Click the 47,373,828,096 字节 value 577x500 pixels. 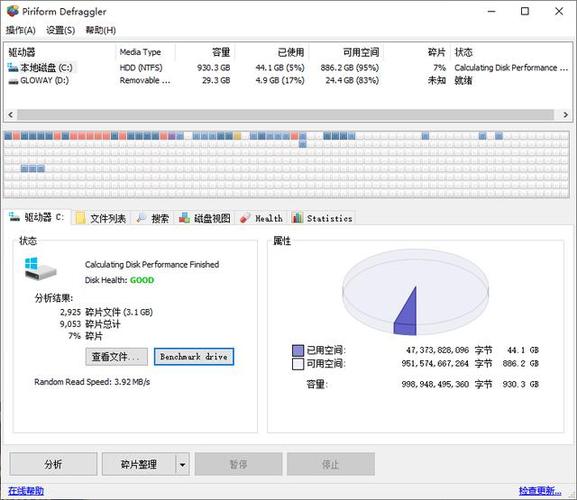point(449,350)
